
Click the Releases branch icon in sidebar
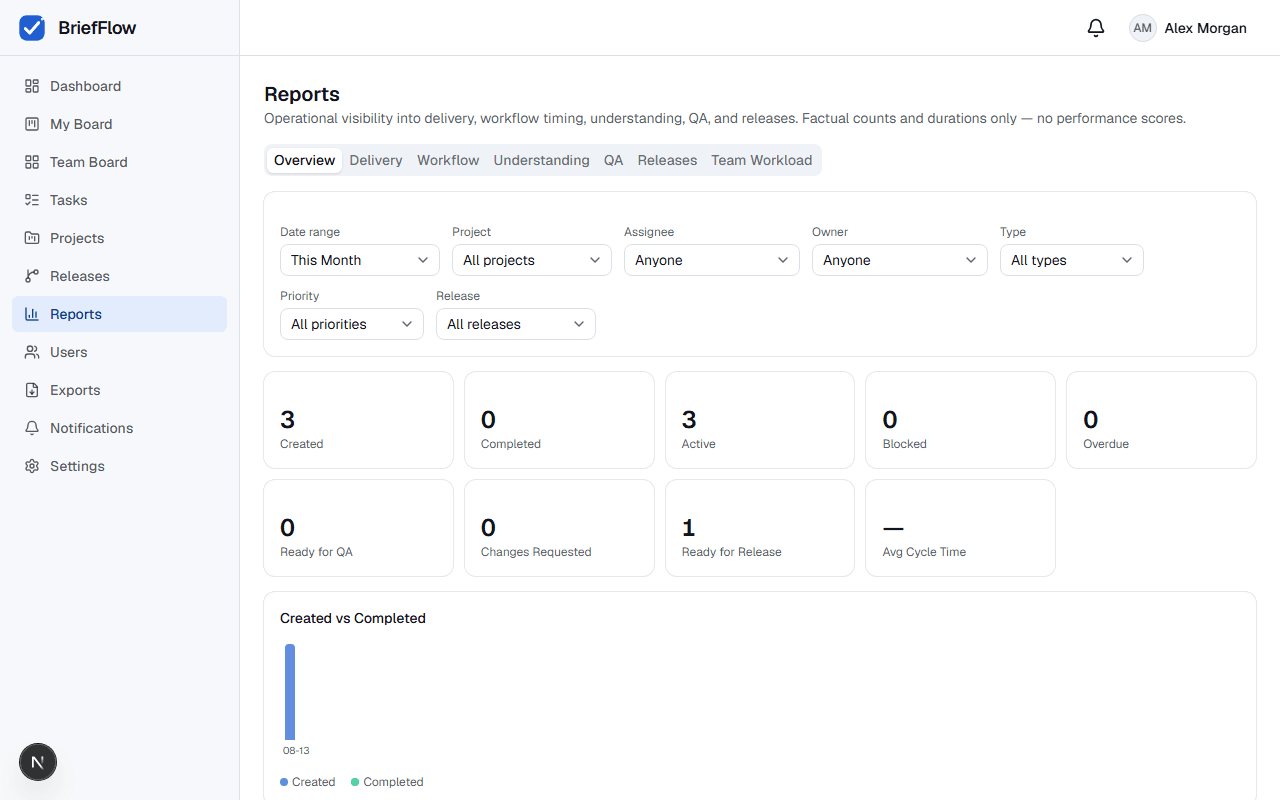click(x=32, y=276)
